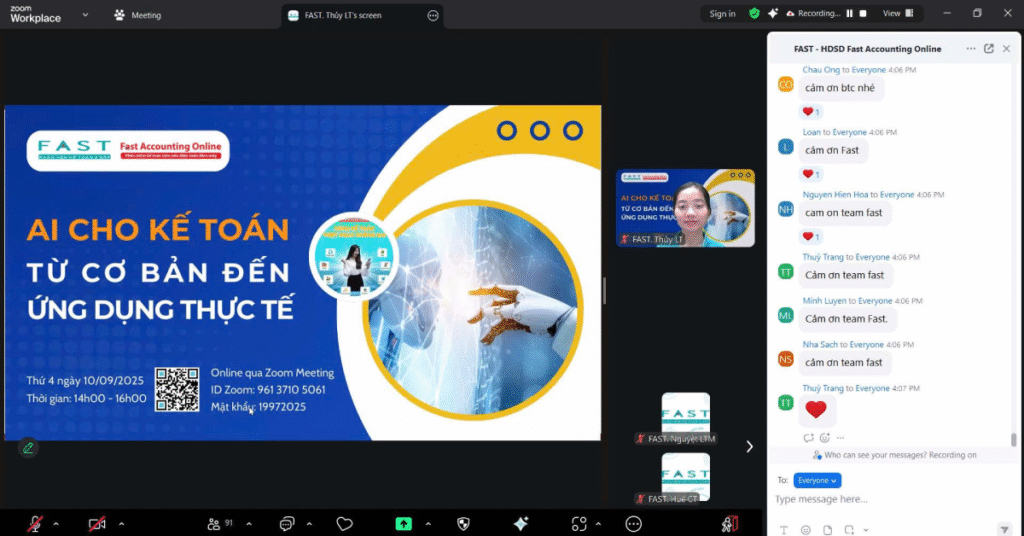
Task: Open AI Companion sparkle icon in bottom toolbar
Action: coord(521,523)
